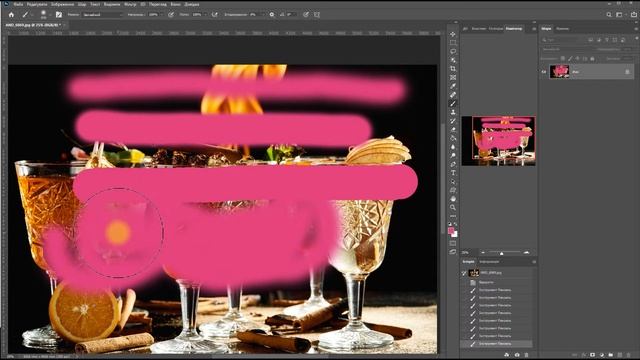Open the 3D menu
The height and width of the screenshot is (360, 640).
[x=143, y=4]
